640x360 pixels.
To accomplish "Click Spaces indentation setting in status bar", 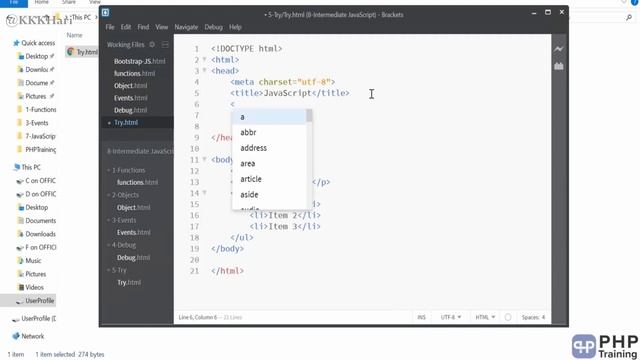I will (533, 317).
